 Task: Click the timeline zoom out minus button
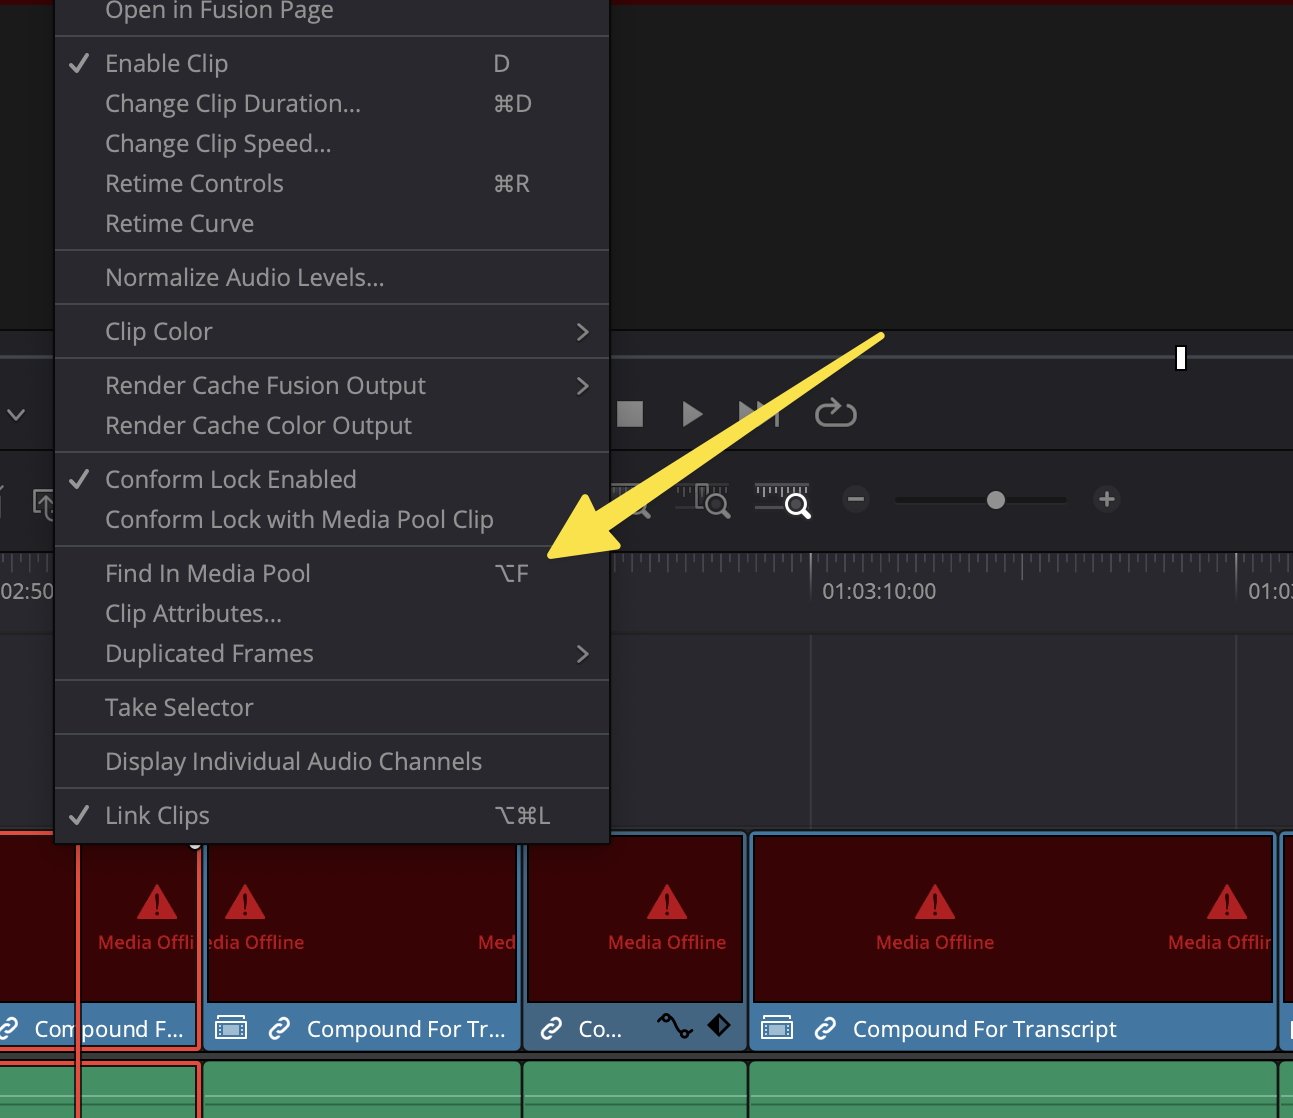[x=856, y=499]
